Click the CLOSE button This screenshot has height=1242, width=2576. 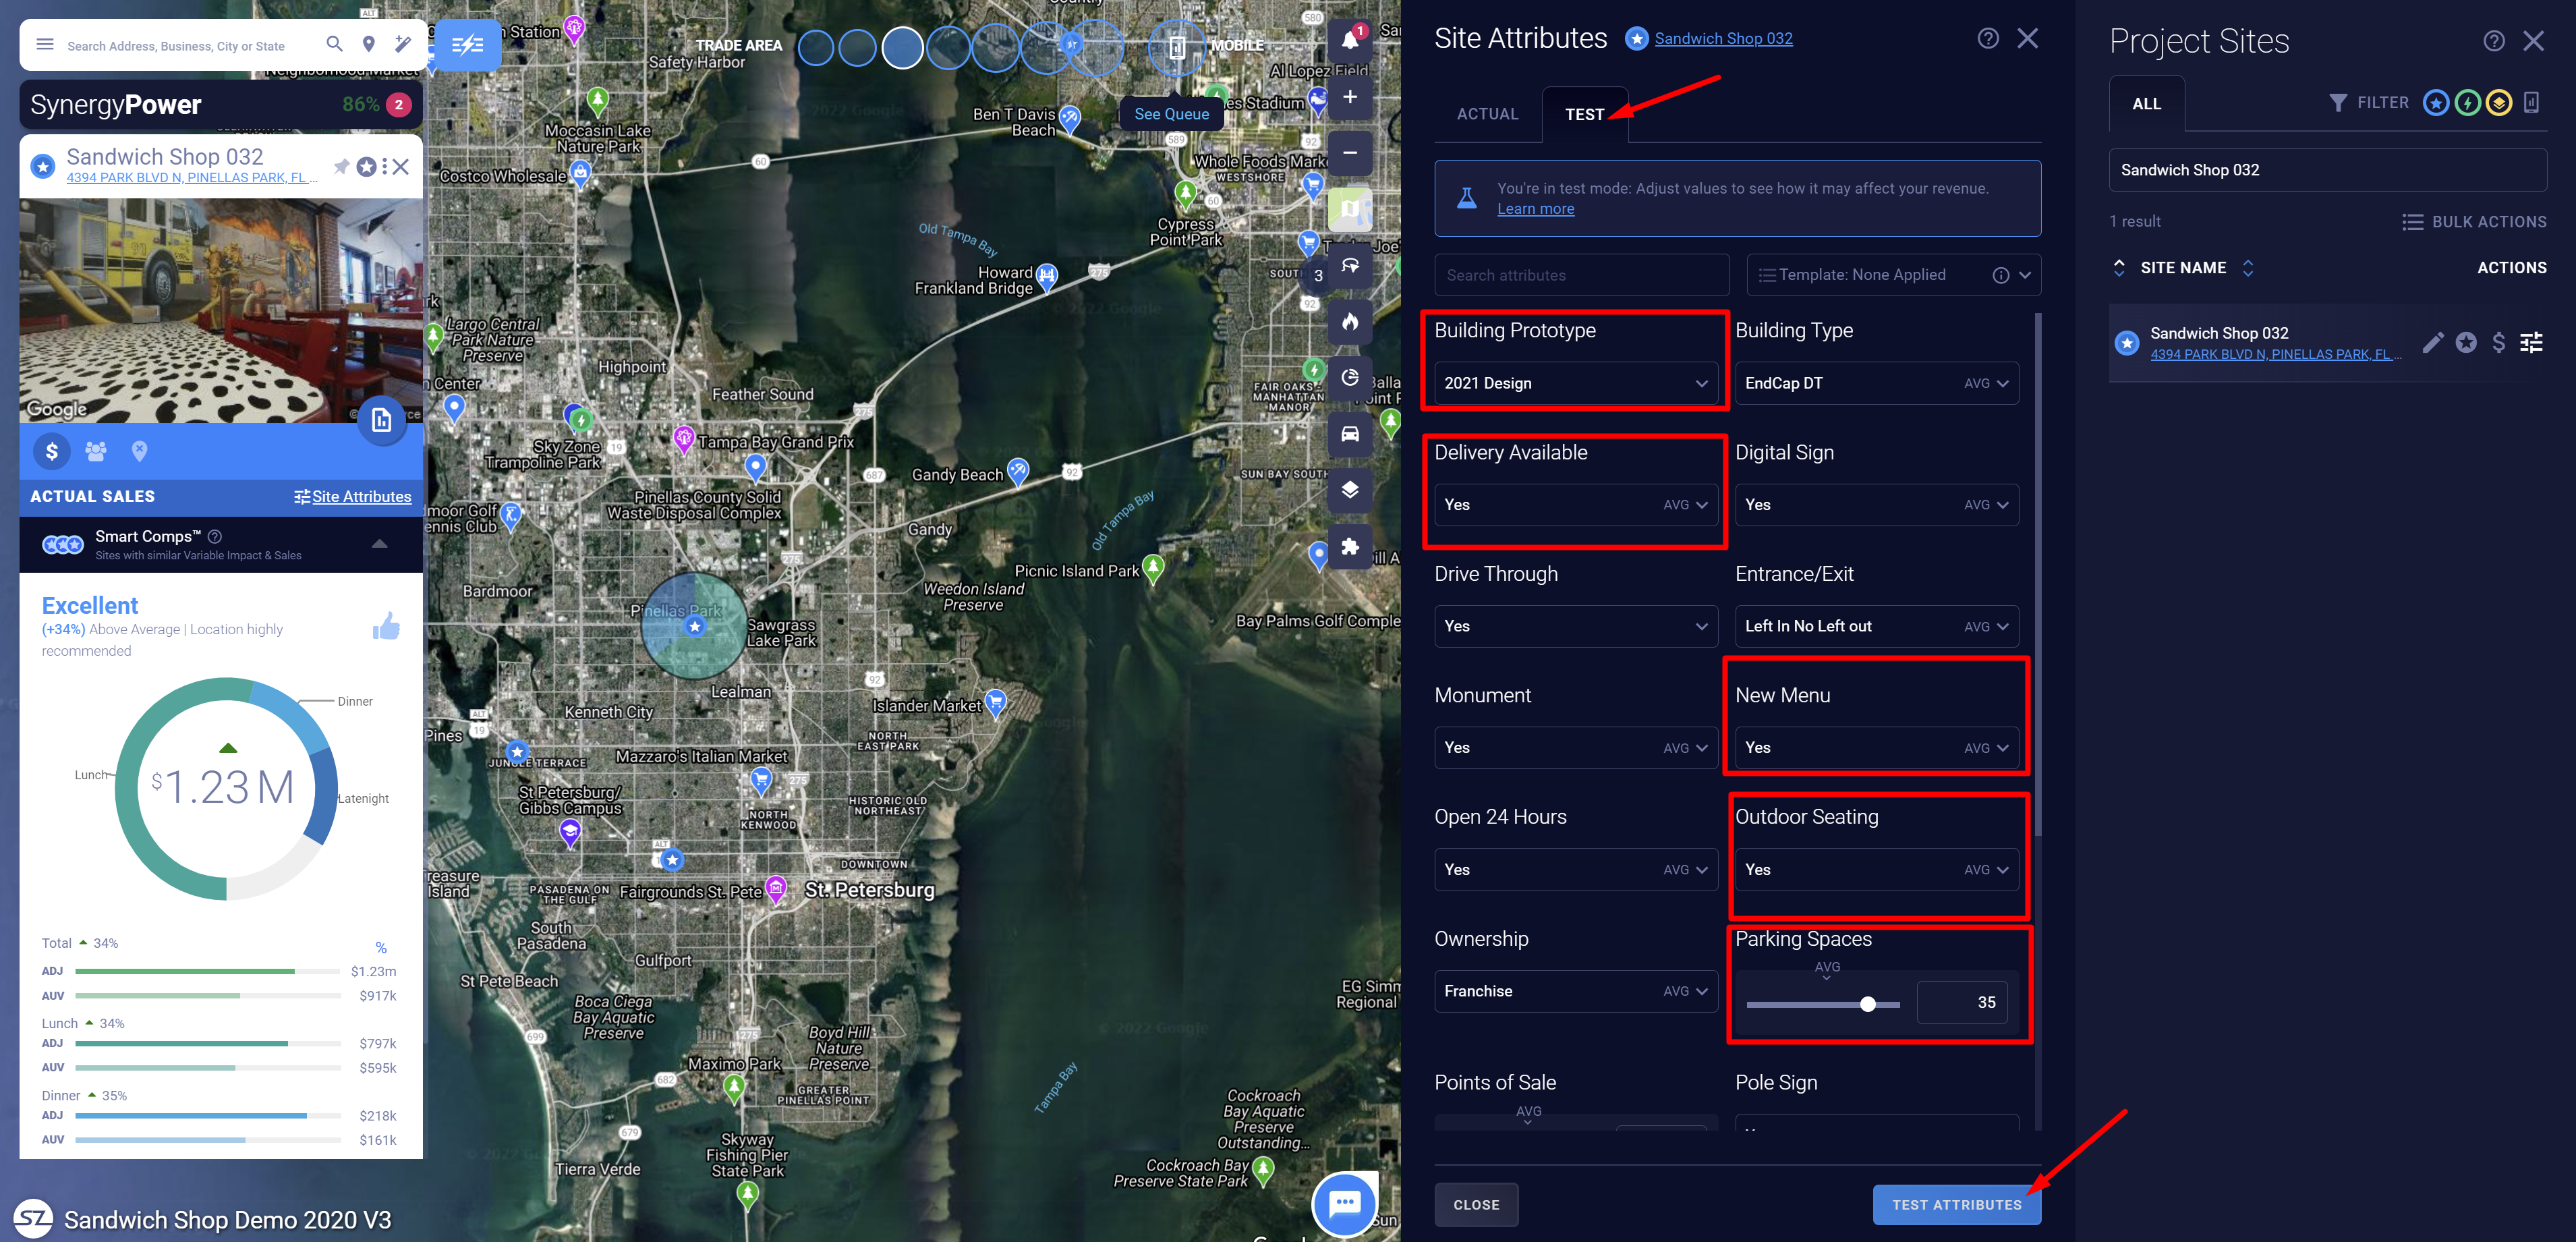click(1476, 1205)
